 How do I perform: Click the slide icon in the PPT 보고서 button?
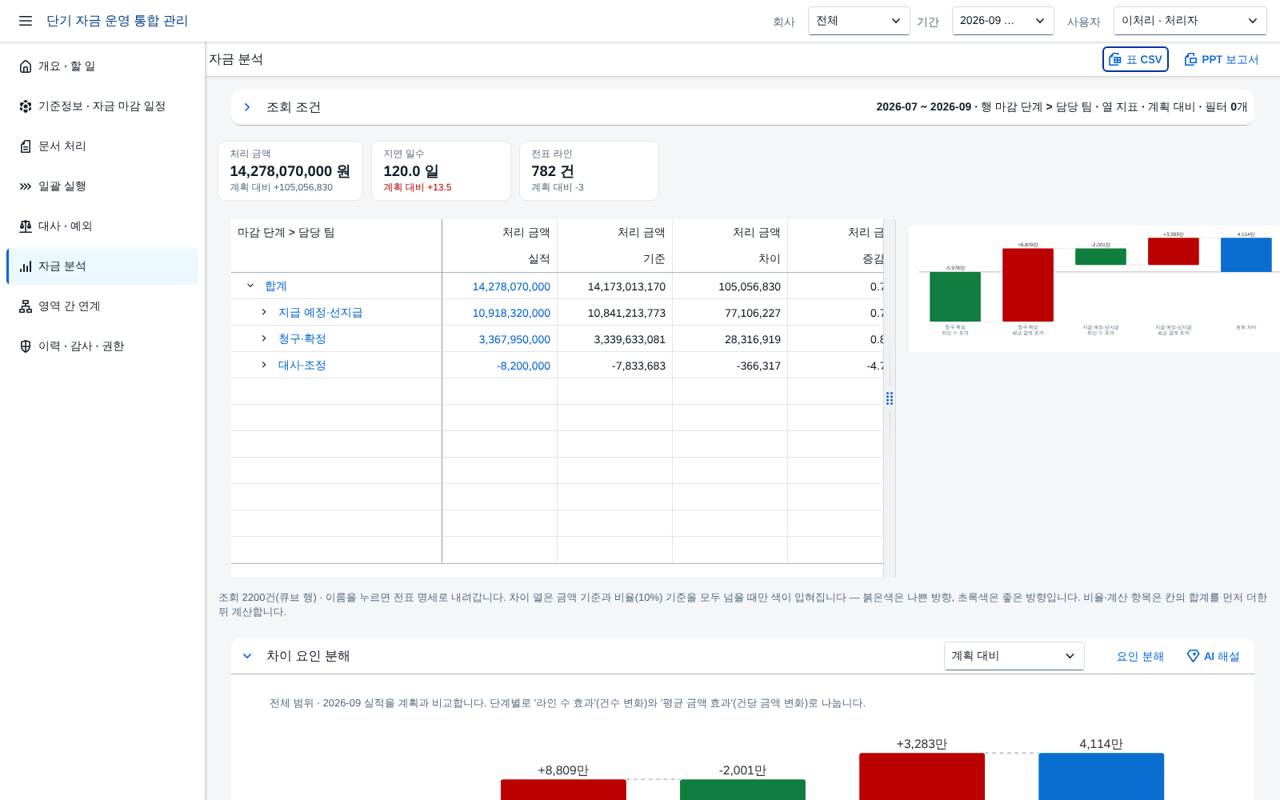point(1190,59)
